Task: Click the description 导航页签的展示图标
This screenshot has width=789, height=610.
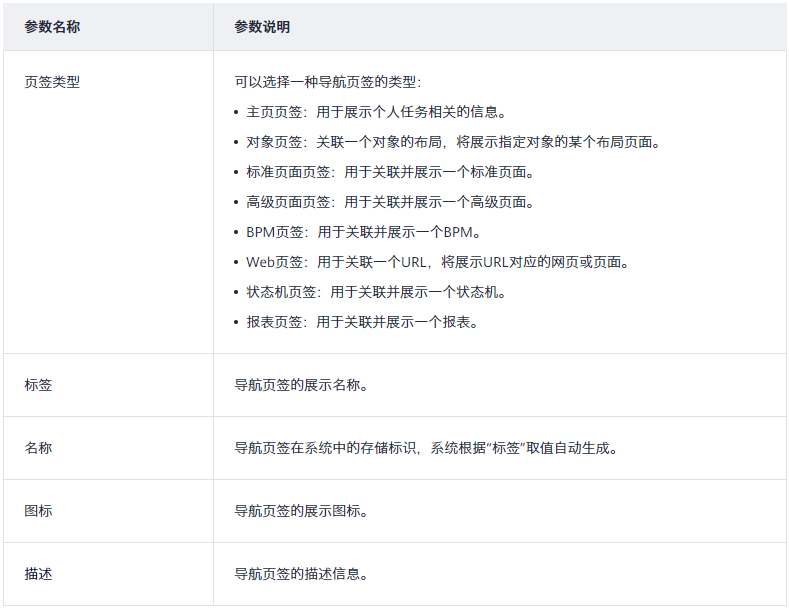Action: click(x=301, y=511)
